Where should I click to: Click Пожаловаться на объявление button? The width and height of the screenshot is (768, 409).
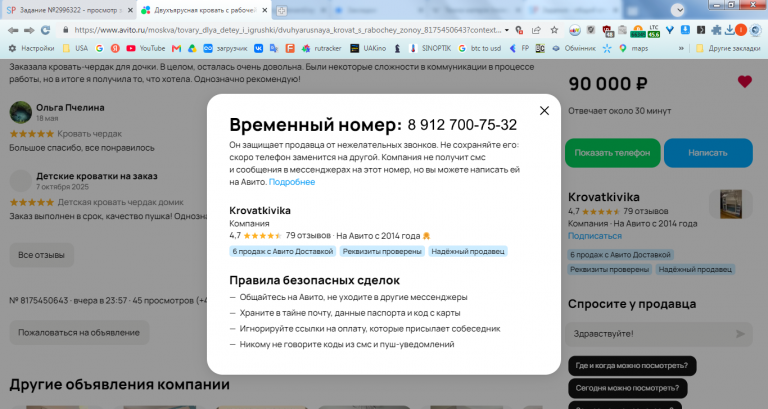(x=79, y=333)
